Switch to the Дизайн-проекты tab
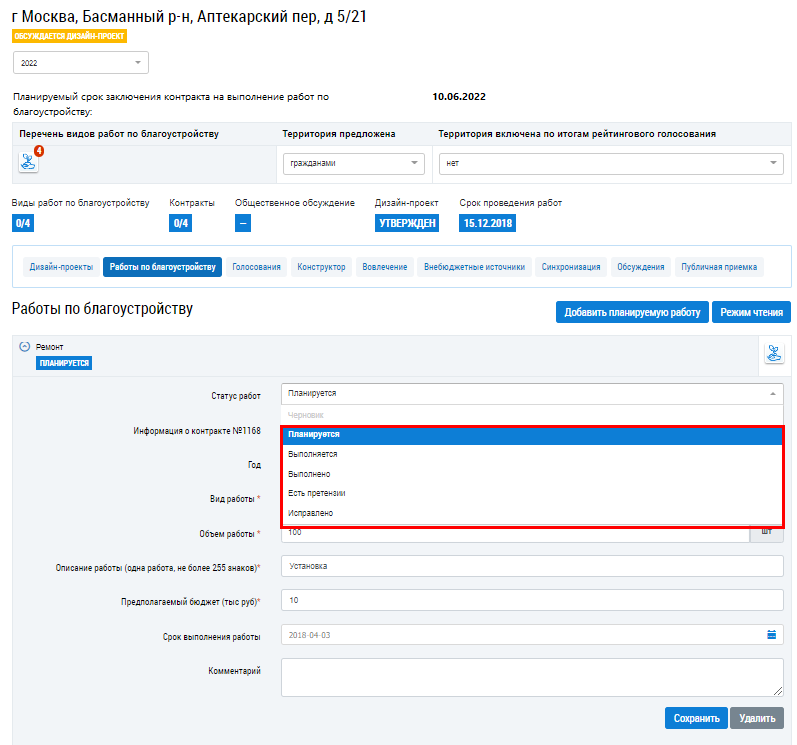Screen dimensions: 797x745 point(61,267)
